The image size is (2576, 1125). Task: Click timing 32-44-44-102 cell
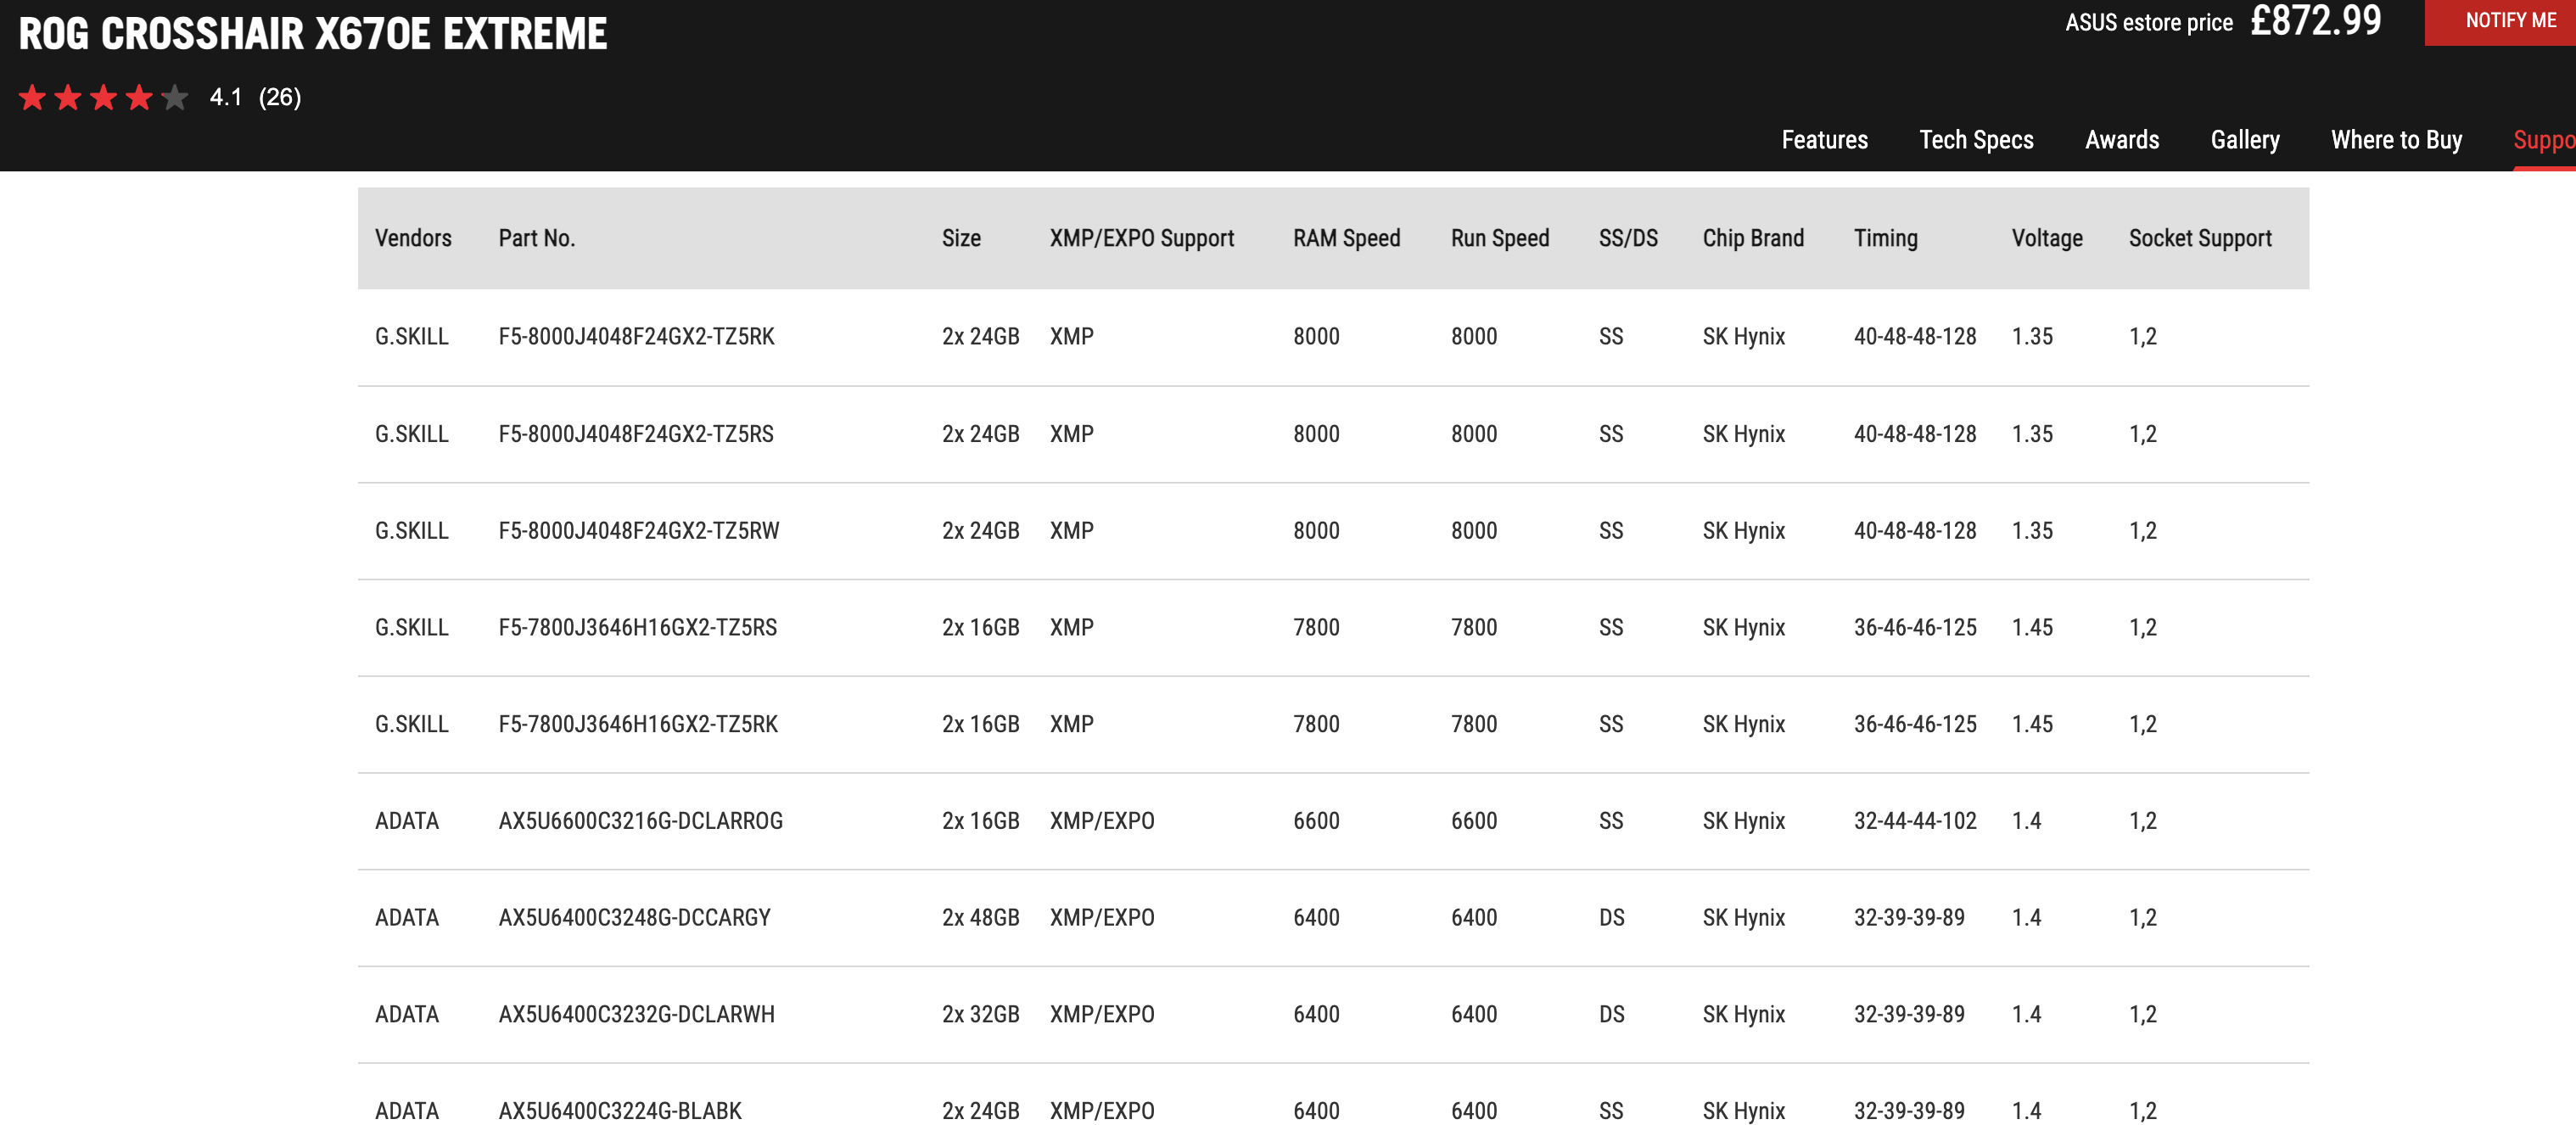(x=1915, y=821)
